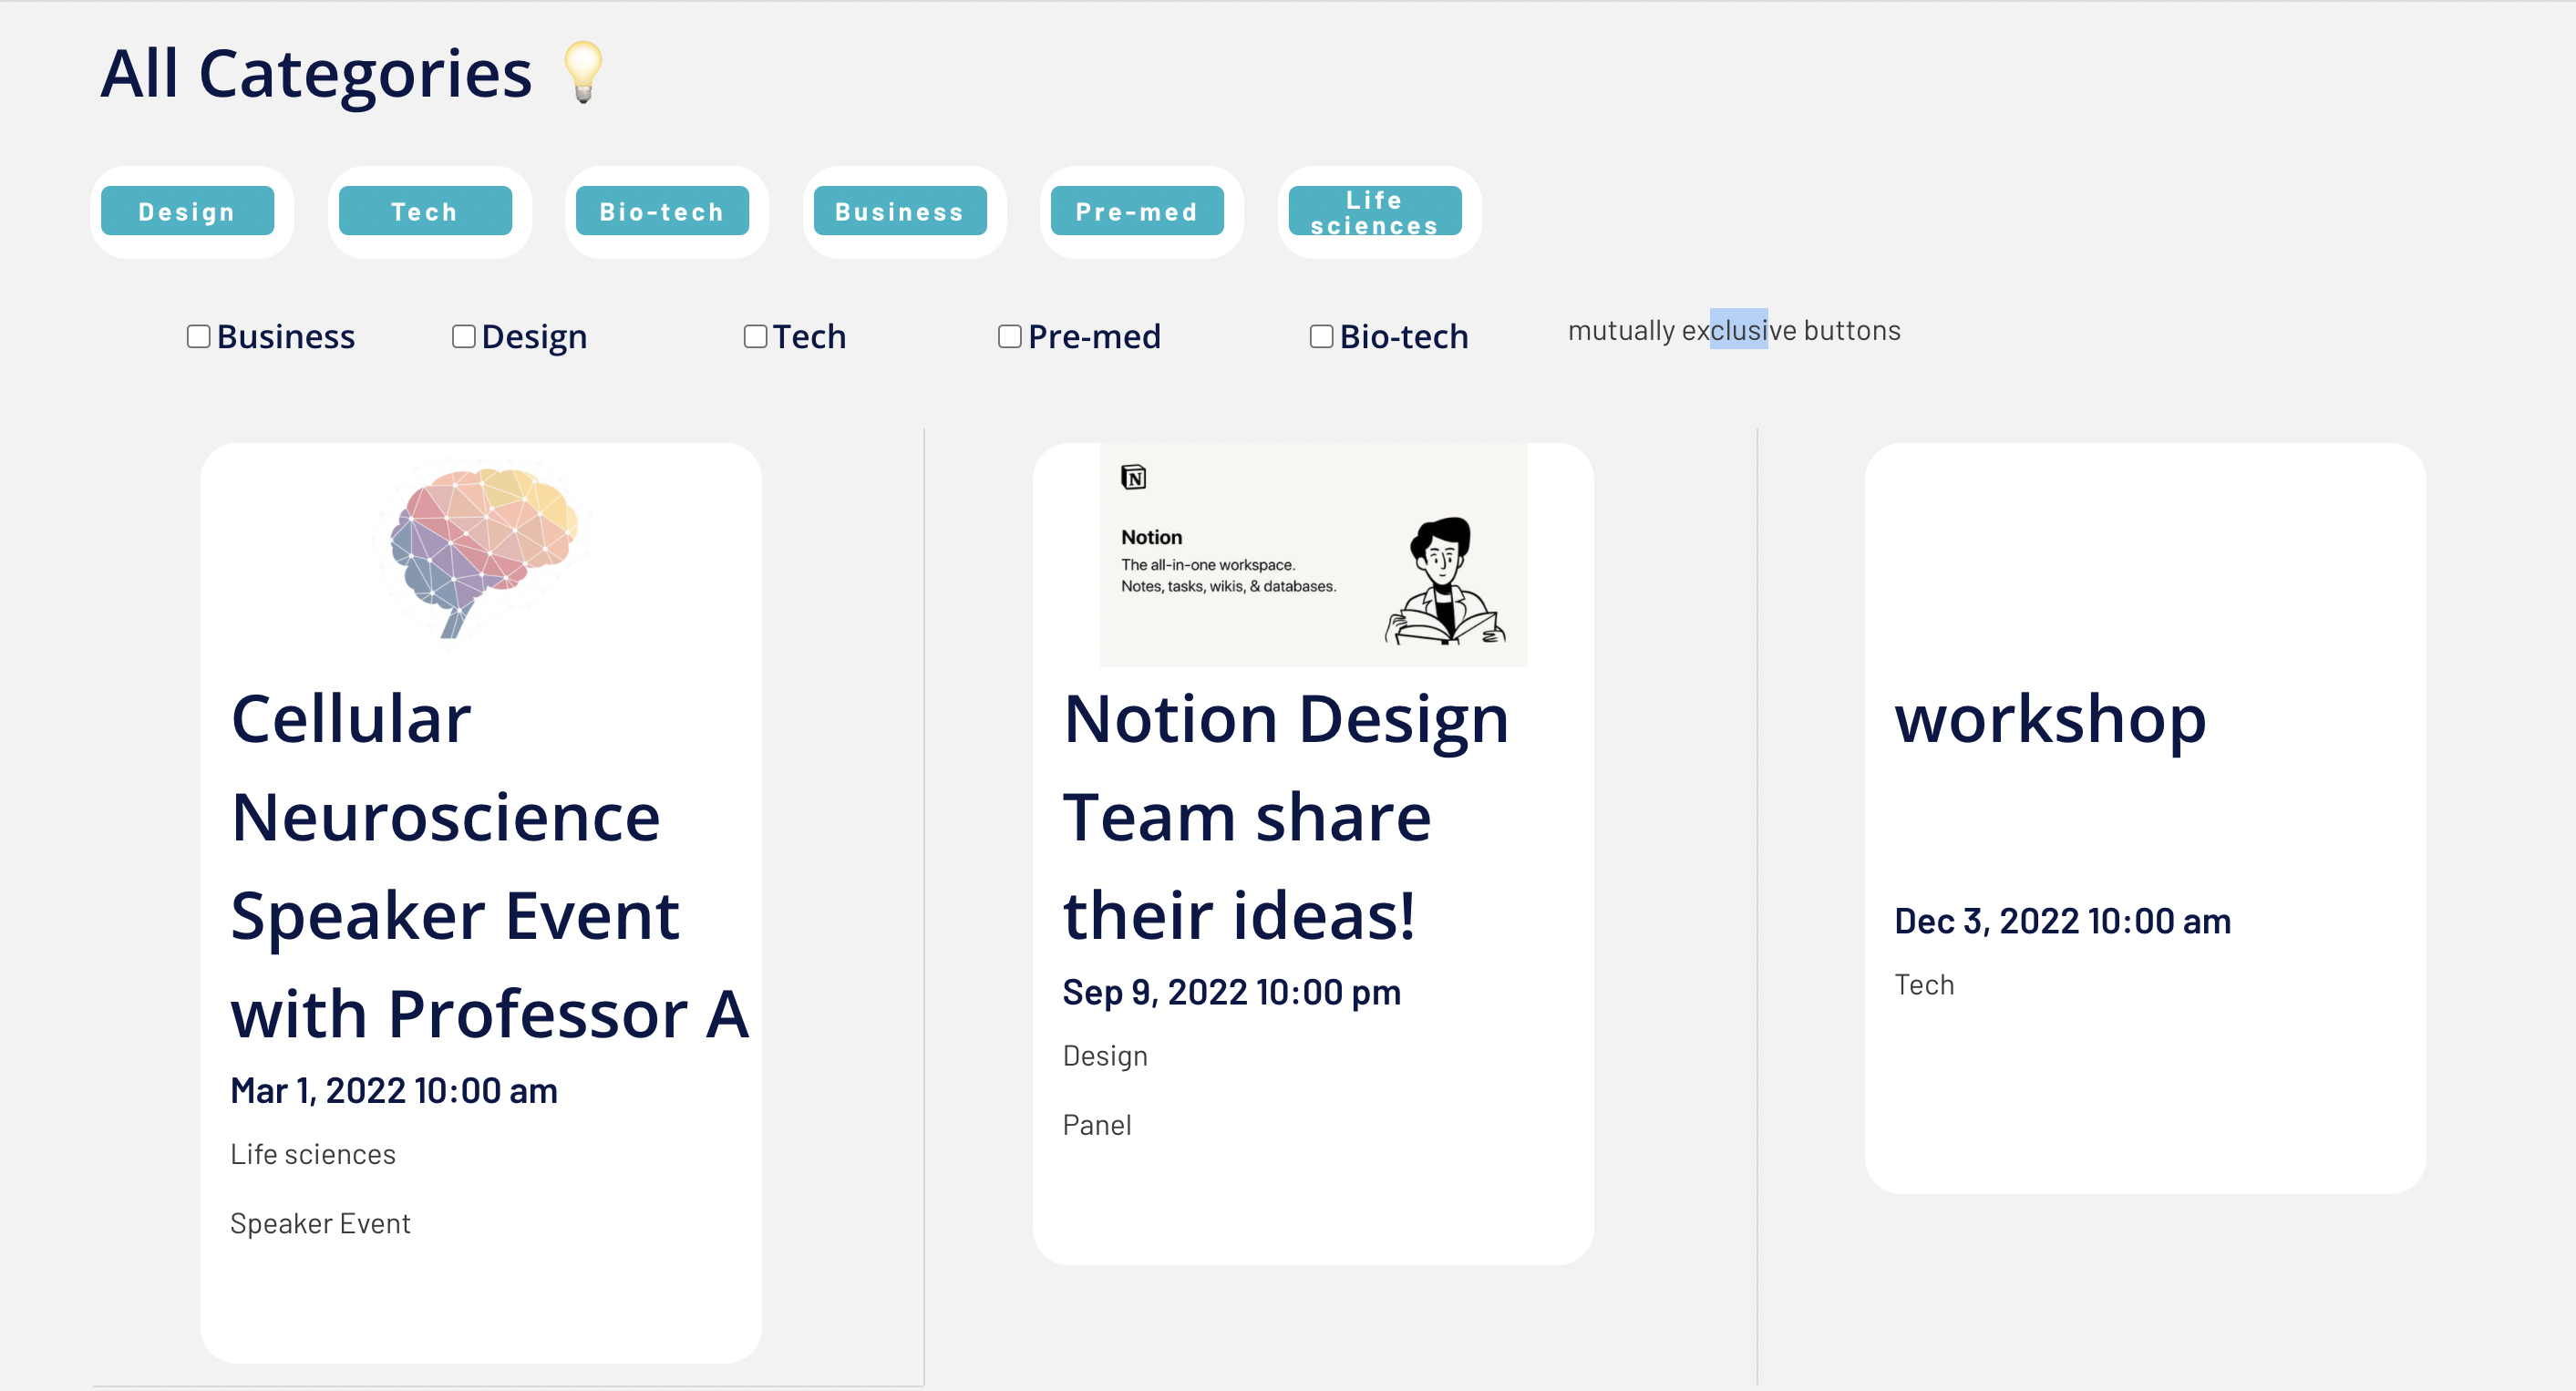Filter by the Tech category button

pos(425,212)
